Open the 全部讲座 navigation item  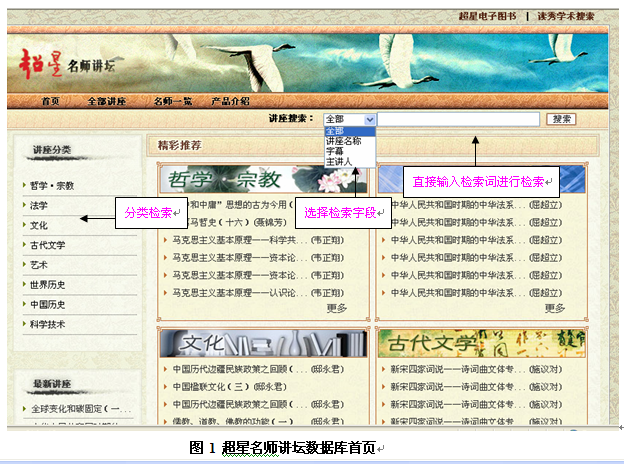107,101
